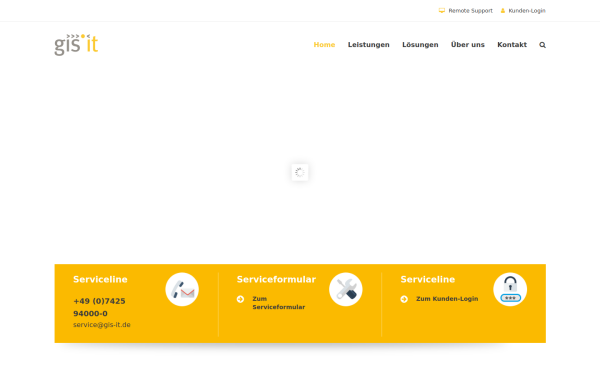
Task: Follow the Zum Kunden-Login link
Action: click(x=447, y=299)
